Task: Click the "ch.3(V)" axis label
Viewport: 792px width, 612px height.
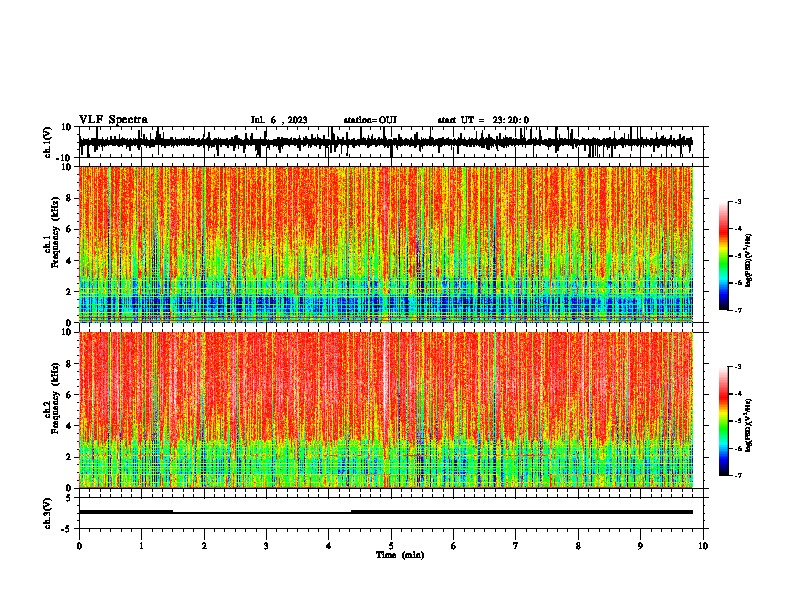Action: click(48, 513)
